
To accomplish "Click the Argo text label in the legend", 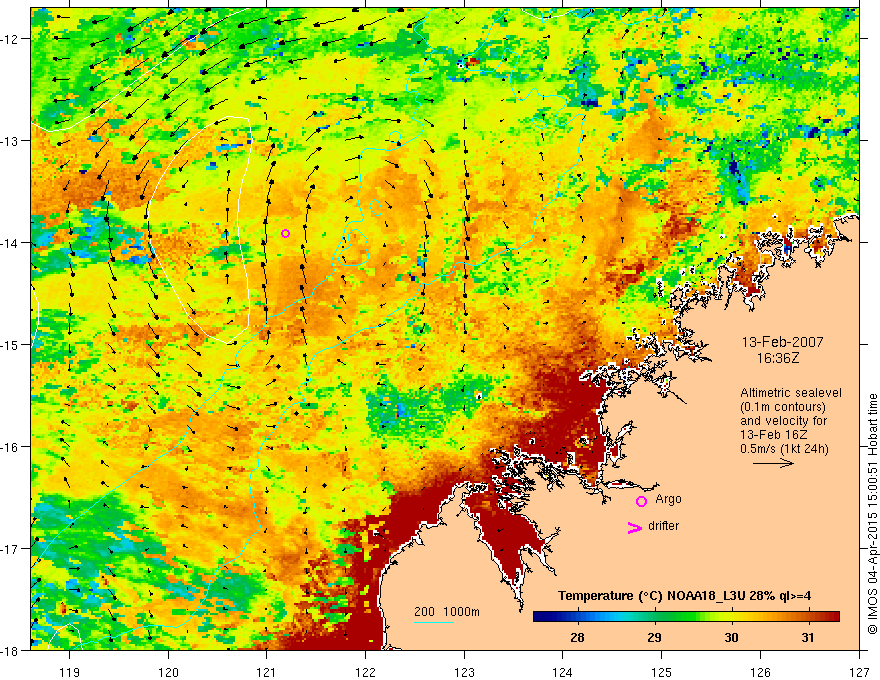I will tap(668, 499).
